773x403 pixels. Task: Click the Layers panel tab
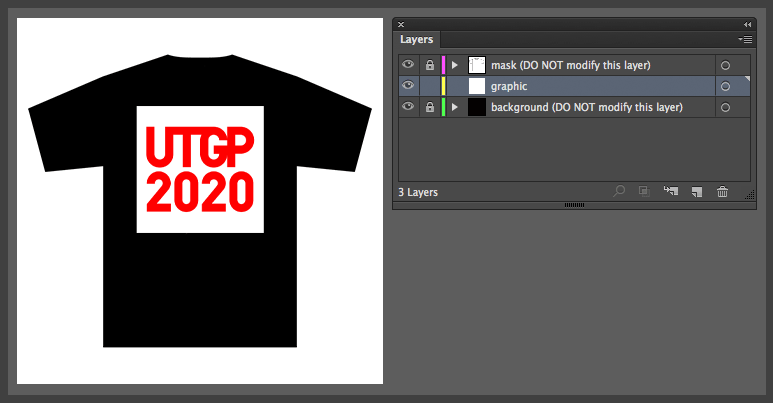417,39
